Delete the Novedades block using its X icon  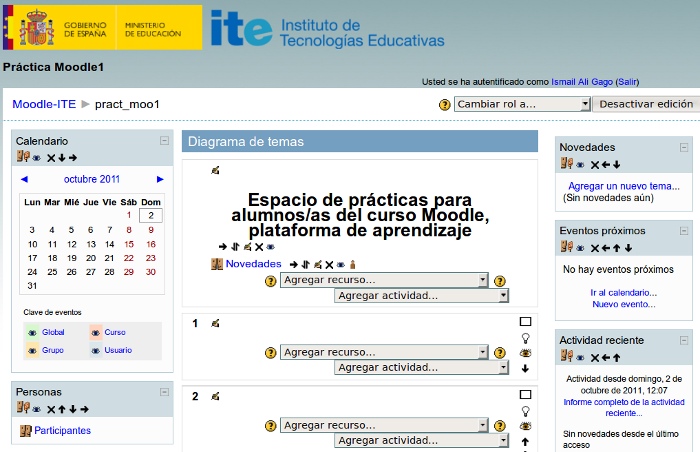tap(594, 164)
